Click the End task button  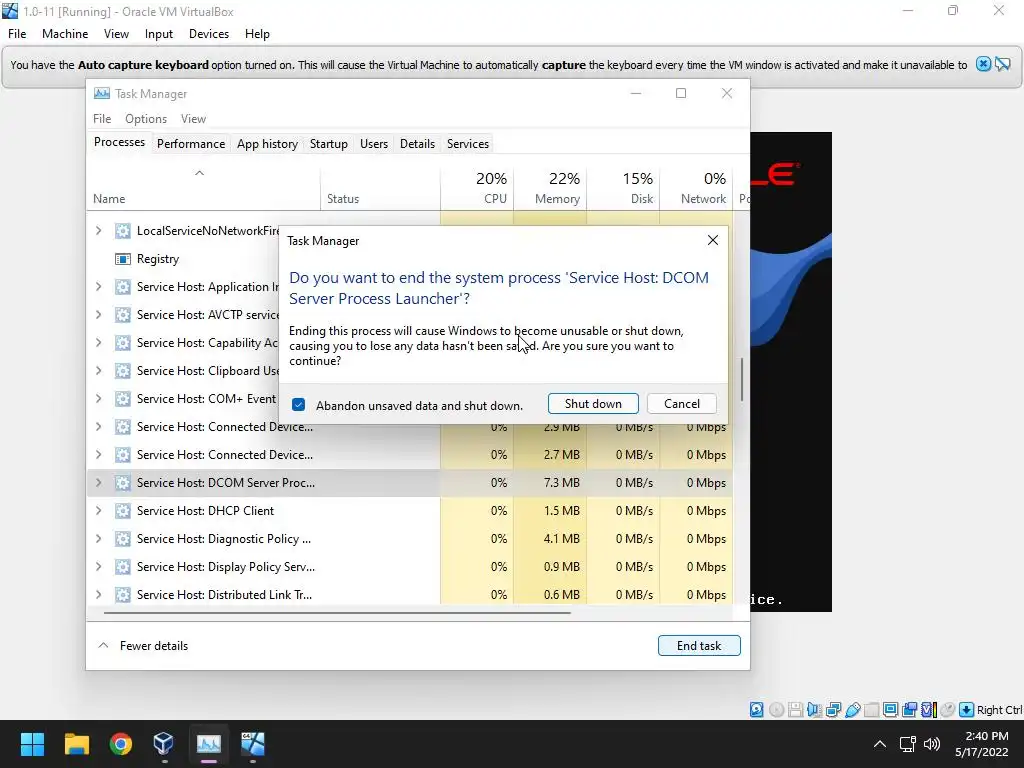click(x=699, y=646)
